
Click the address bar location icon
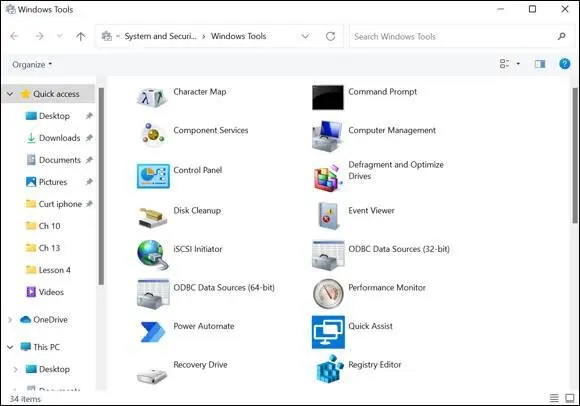pos(107,36)
